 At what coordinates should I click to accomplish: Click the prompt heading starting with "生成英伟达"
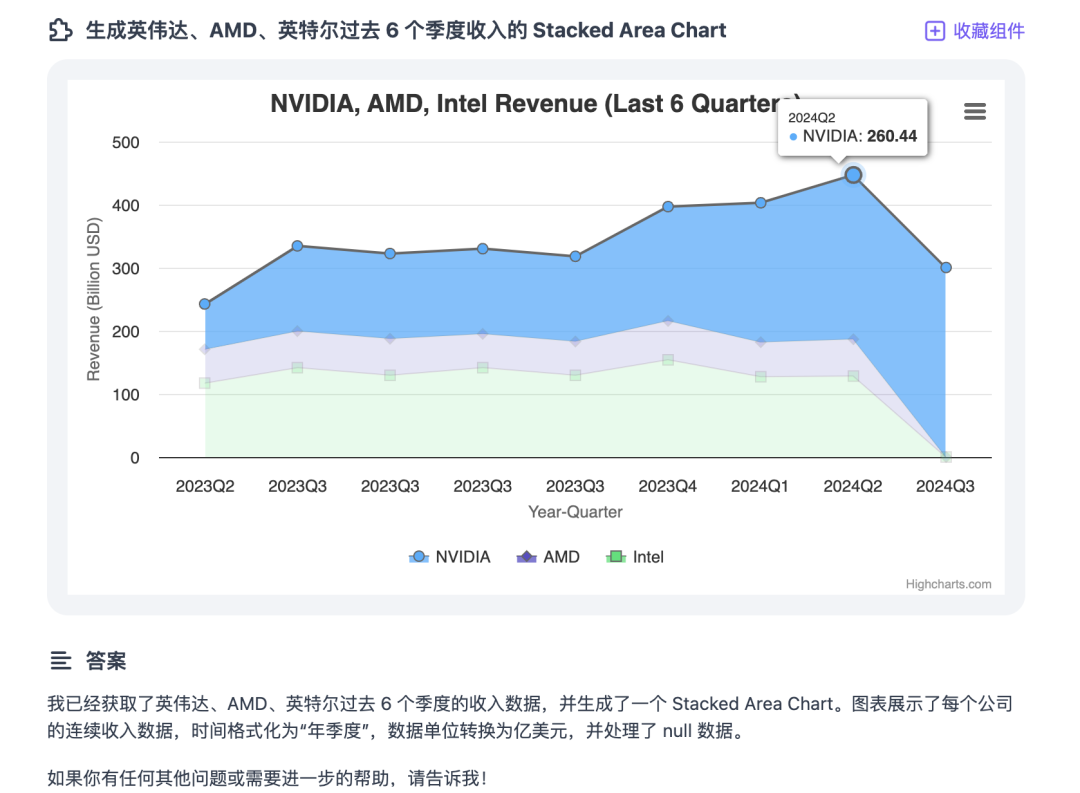click(406, 30)
